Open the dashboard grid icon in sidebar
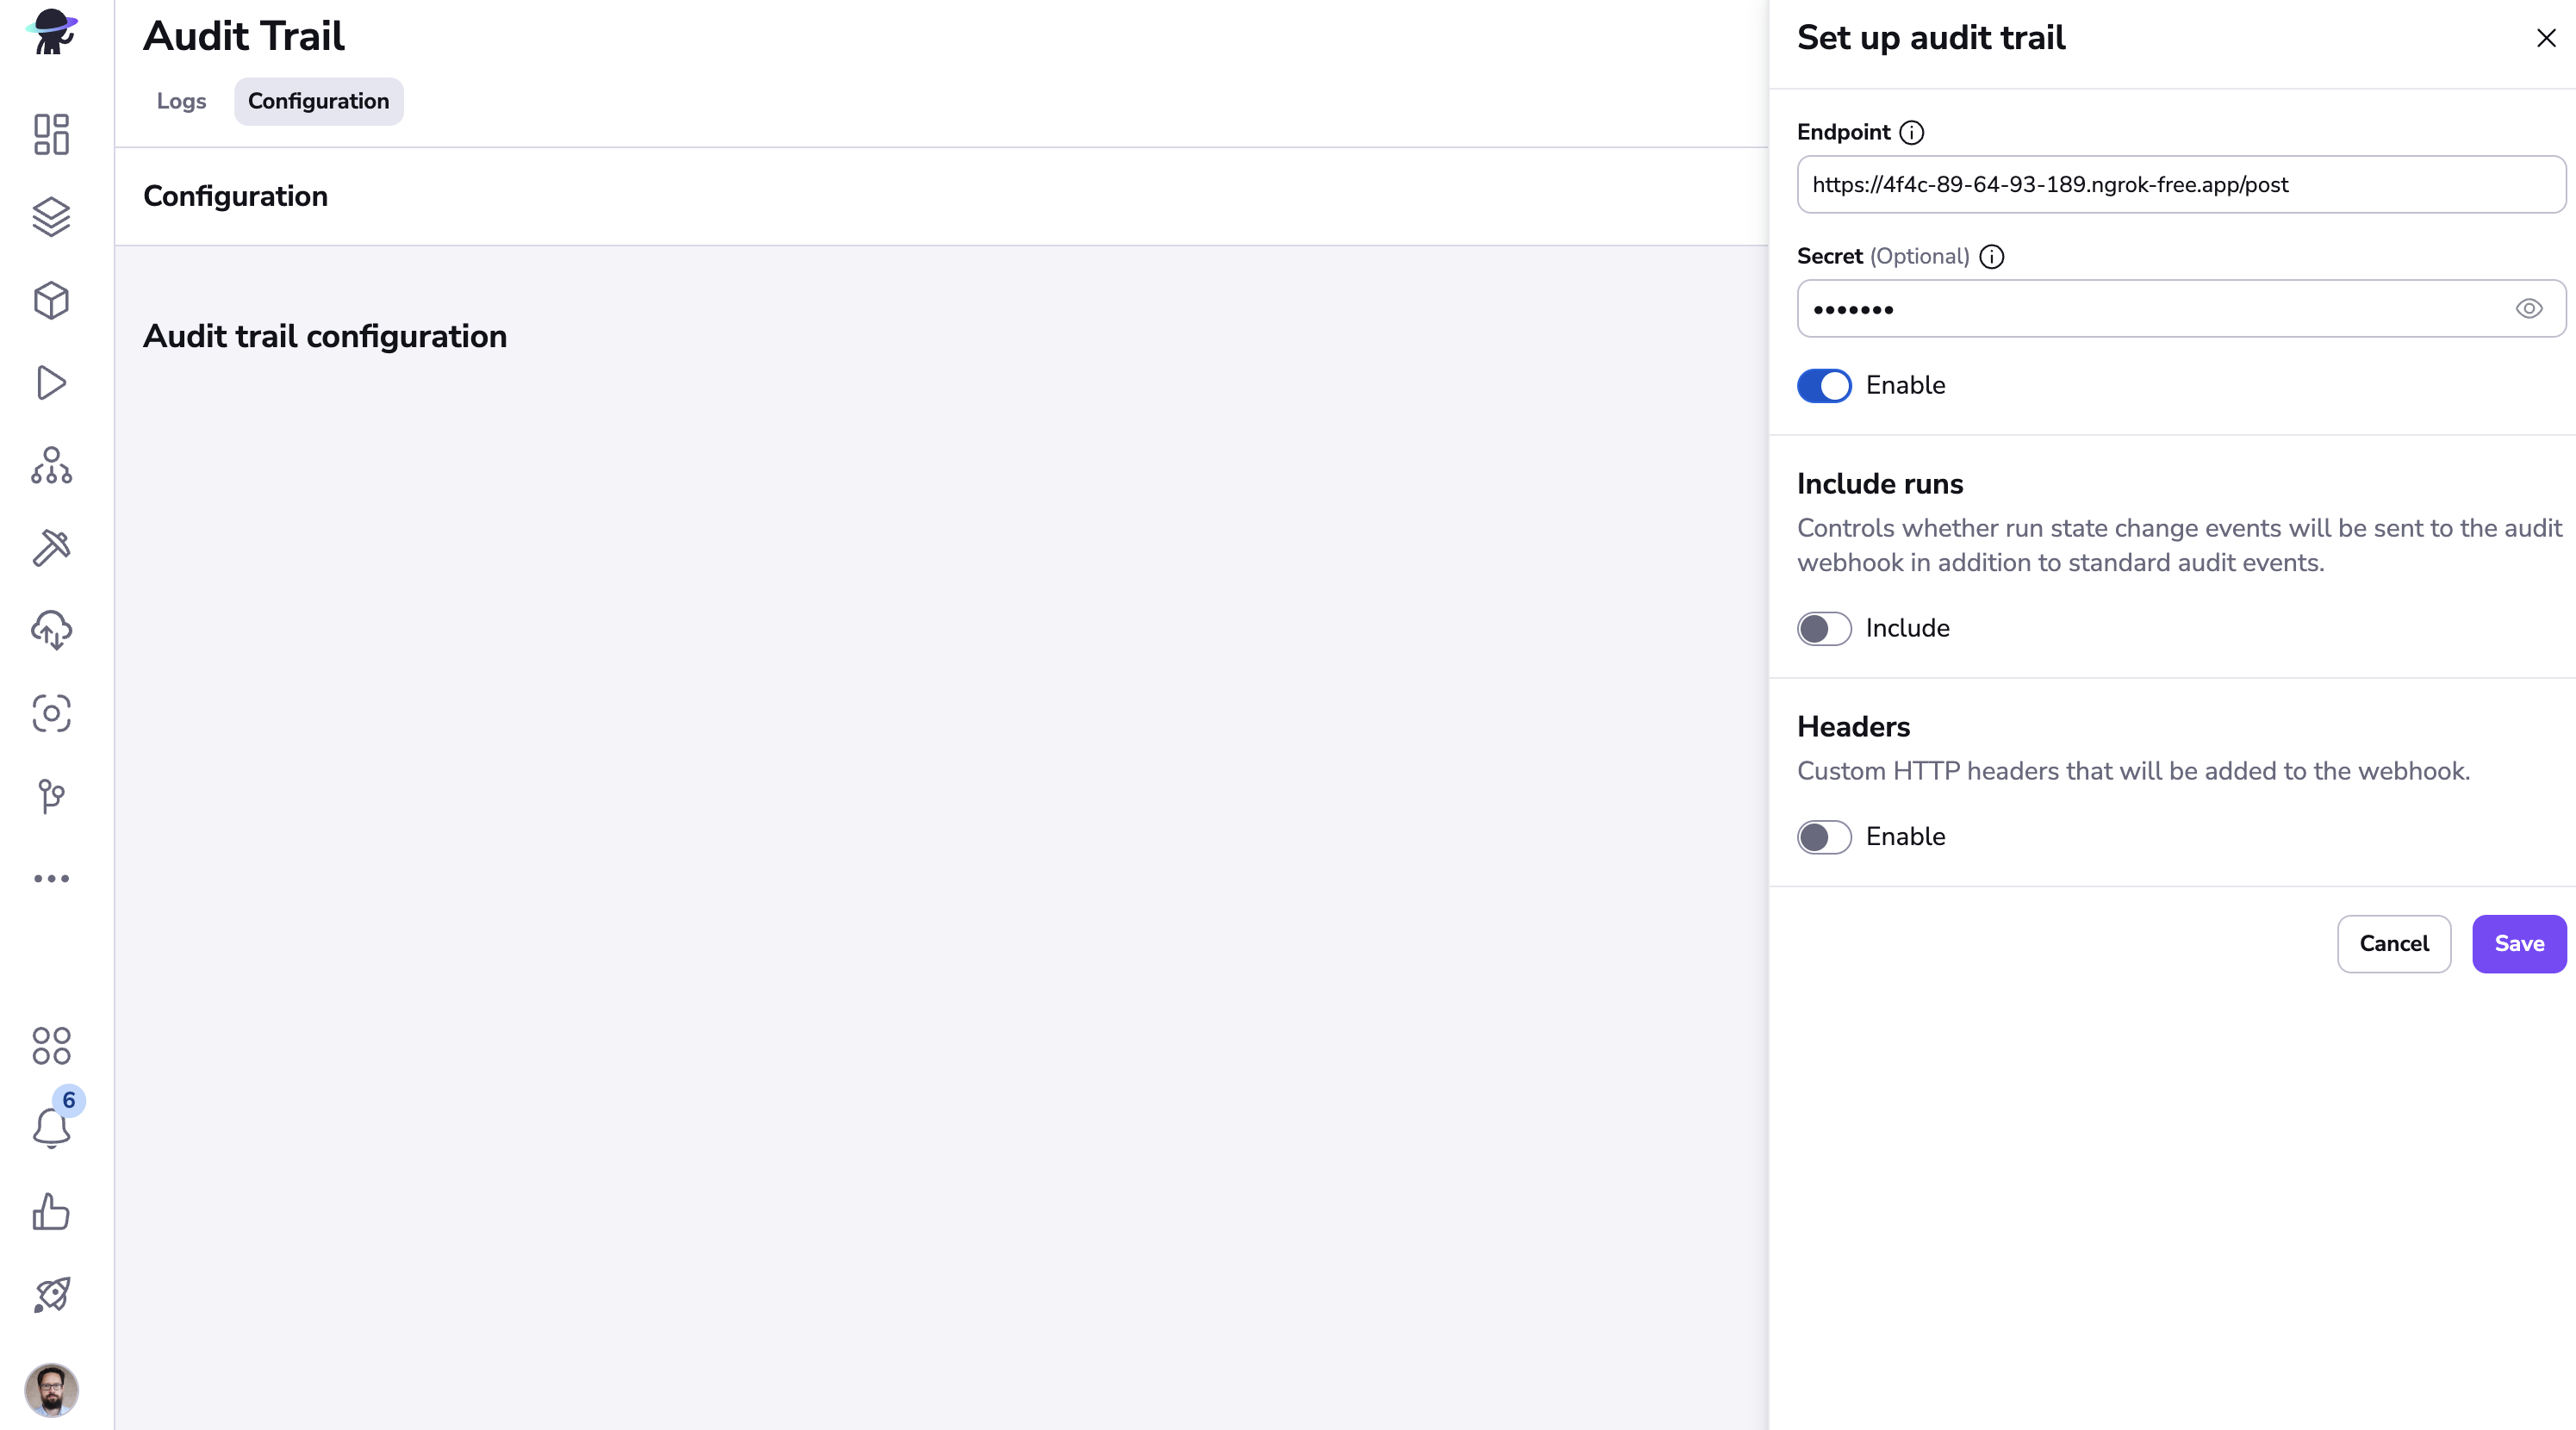Image resolution: width=2576 pixels, height=1430 pixels. click(x=51, y=134)
